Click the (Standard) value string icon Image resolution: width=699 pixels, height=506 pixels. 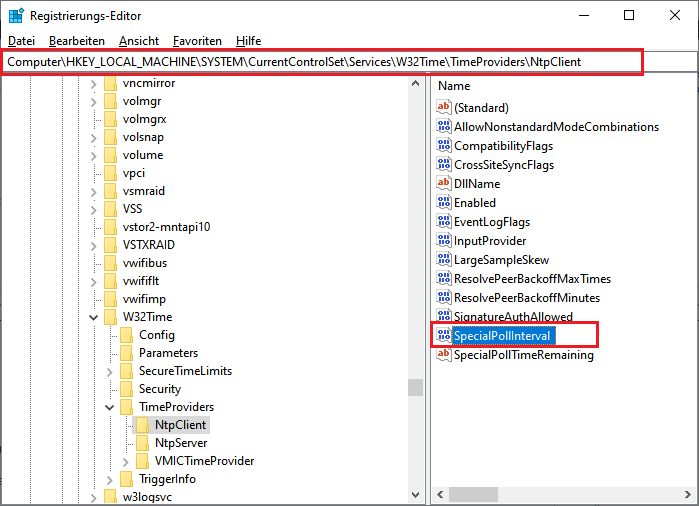444,108
